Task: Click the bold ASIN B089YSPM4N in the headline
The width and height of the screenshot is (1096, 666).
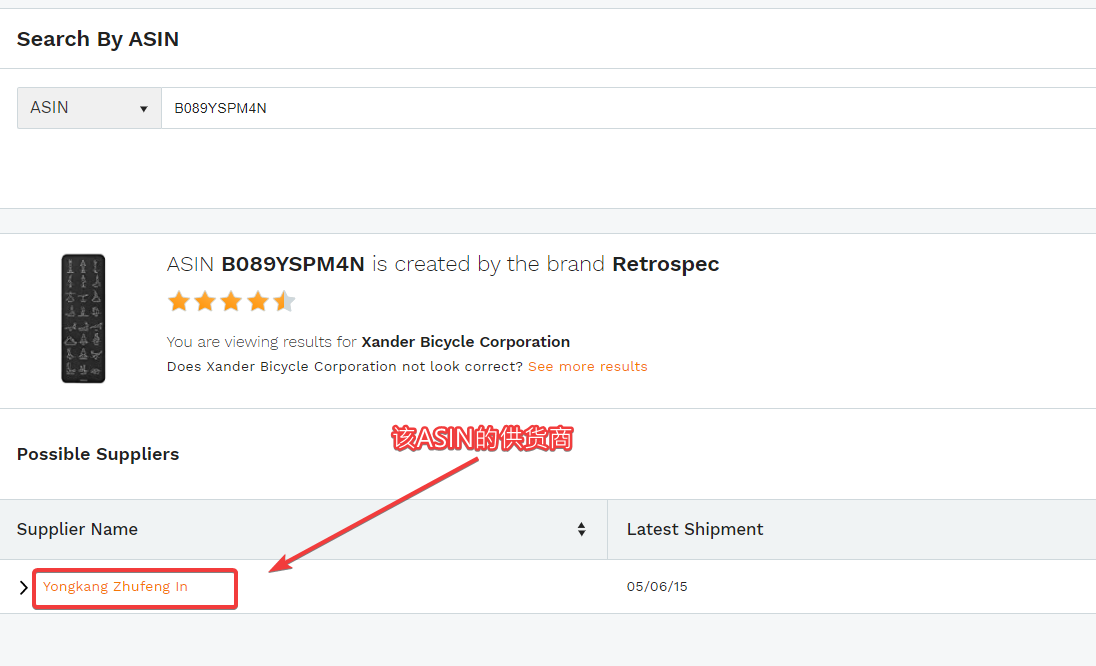Action: (x=293, y=264)
